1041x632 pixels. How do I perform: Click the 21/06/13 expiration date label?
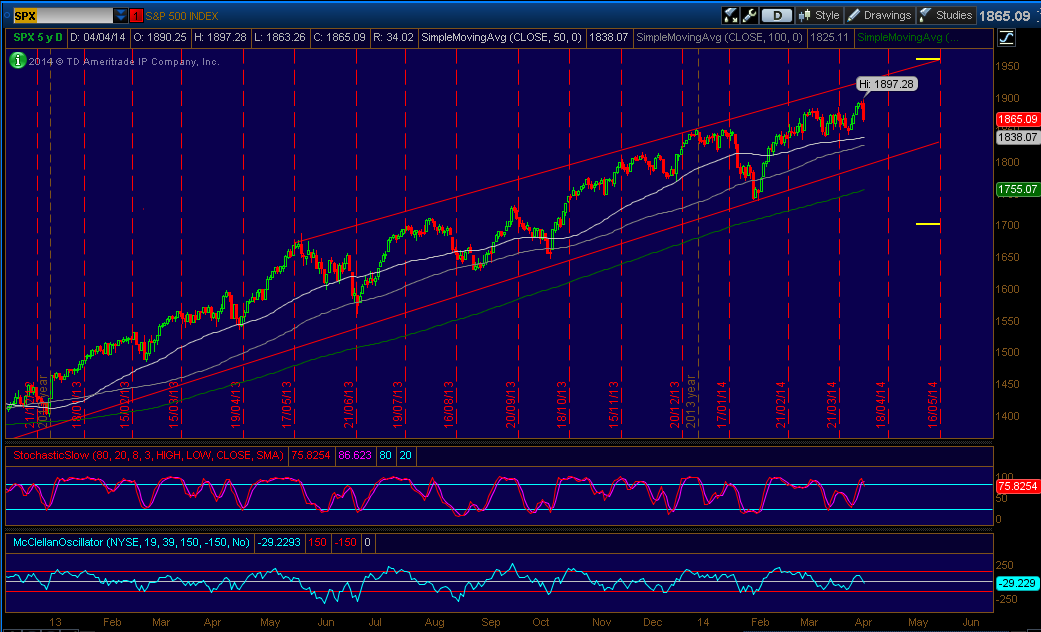[x=349, y=404]
